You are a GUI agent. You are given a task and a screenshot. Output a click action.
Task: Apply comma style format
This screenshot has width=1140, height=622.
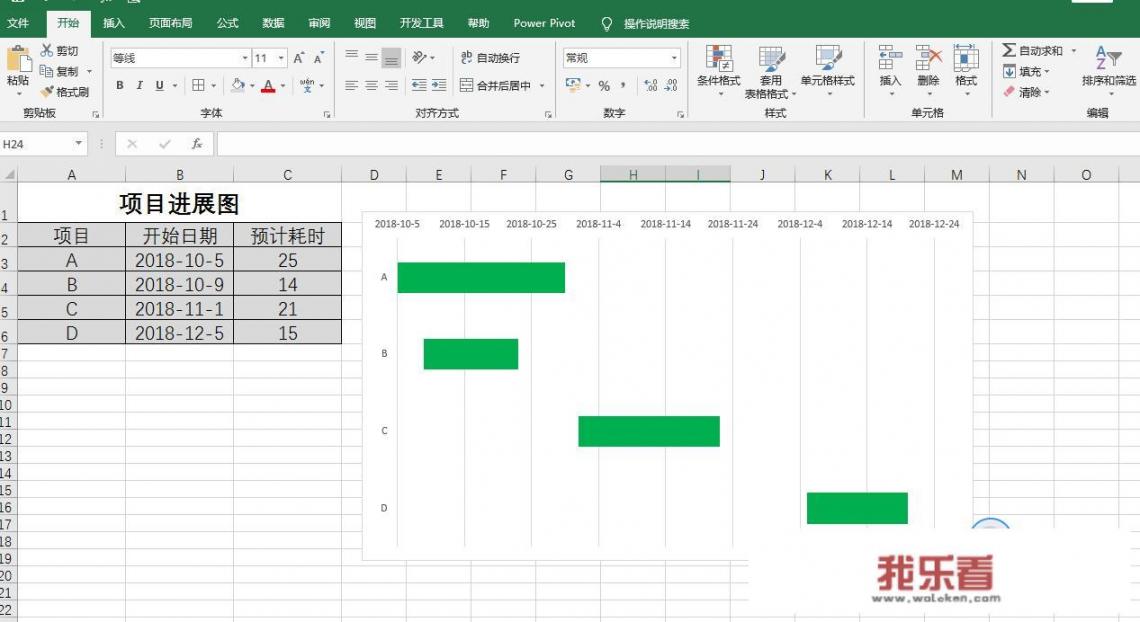click(624, 86)
